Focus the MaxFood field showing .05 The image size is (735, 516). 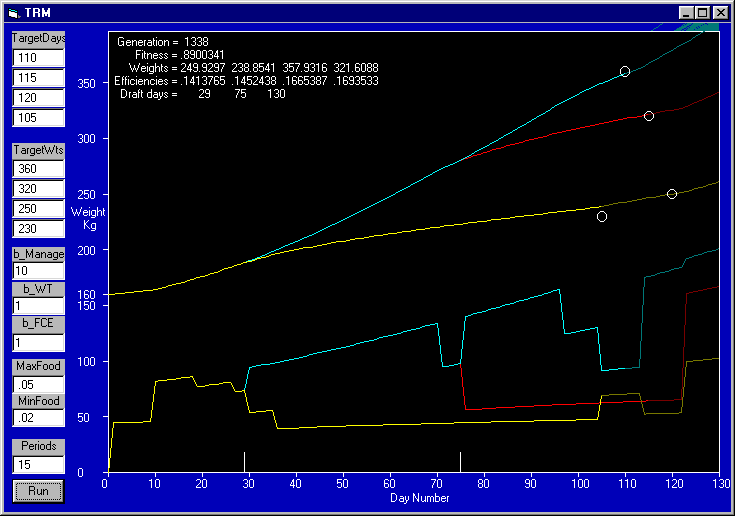pyautogui.click(x=38, y=385)
